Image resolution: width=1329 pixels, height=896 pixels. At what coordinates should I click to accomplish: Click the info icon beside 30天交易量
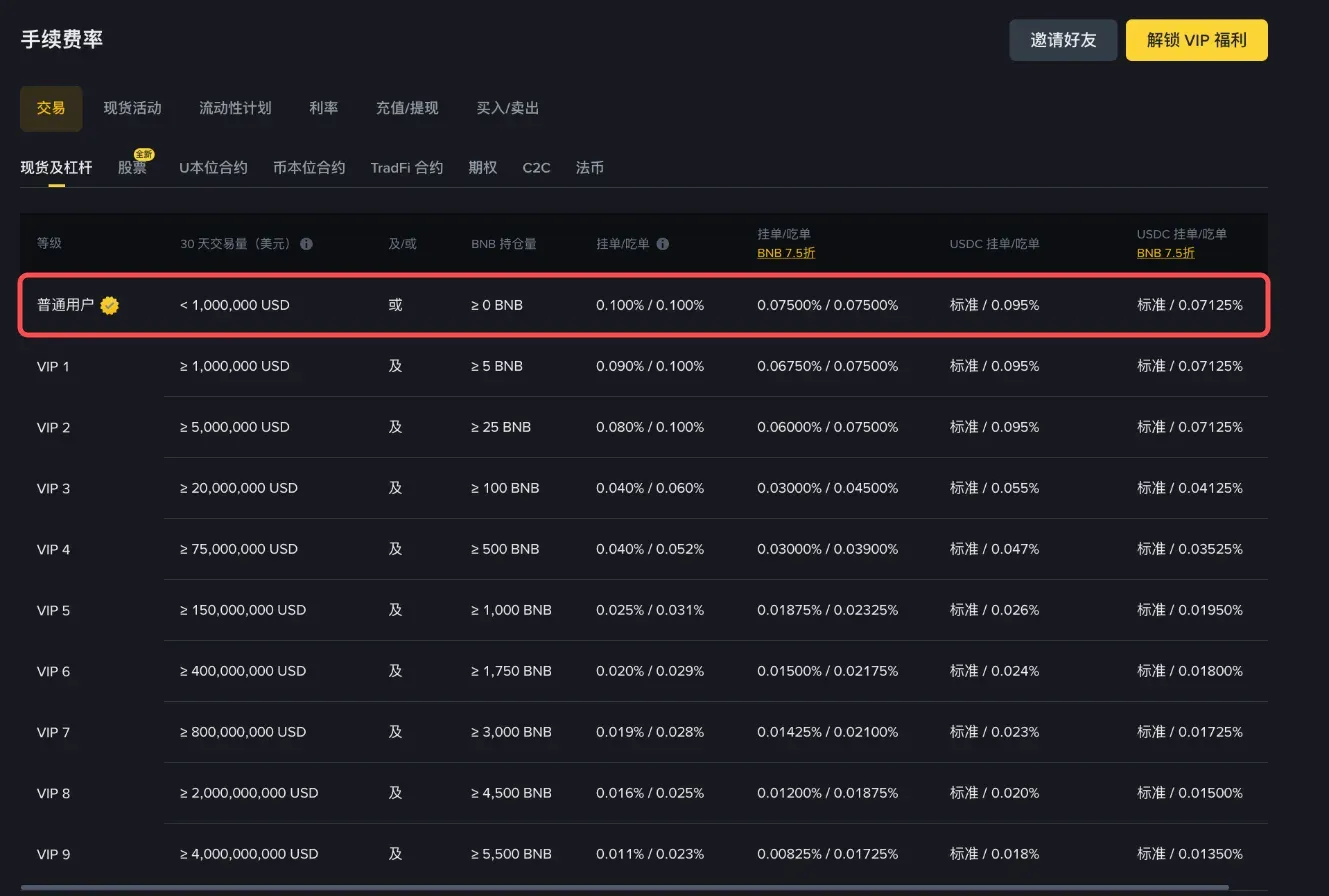coord(306,243)
